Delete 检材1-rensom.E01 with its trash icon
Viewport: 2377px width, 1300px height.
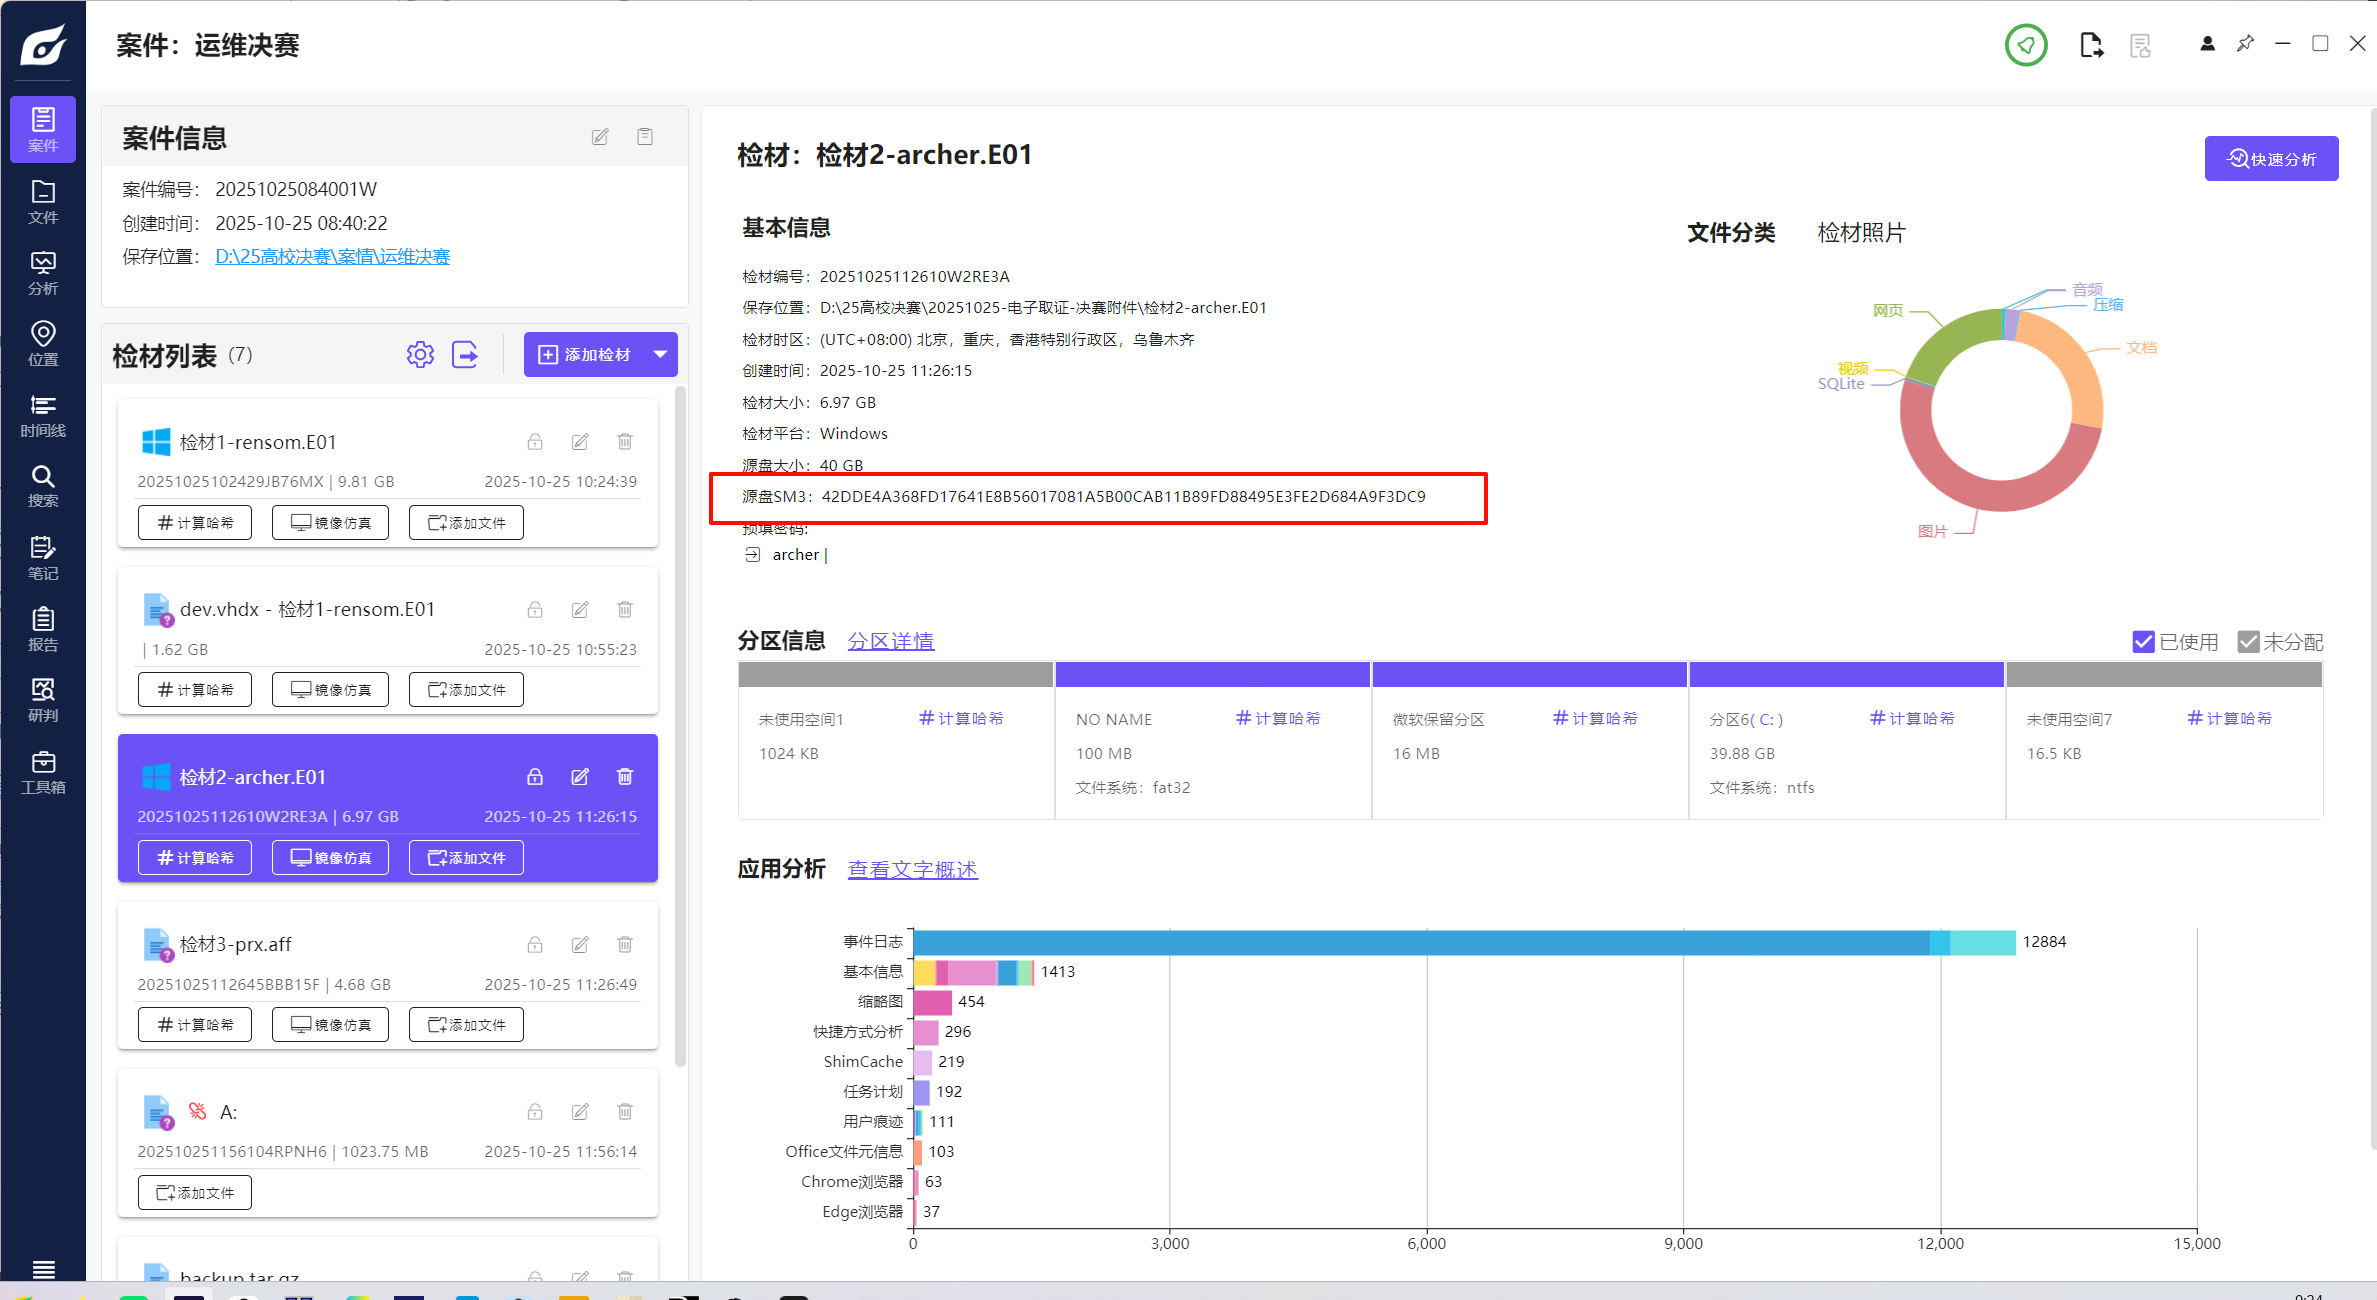click(625, 441)
